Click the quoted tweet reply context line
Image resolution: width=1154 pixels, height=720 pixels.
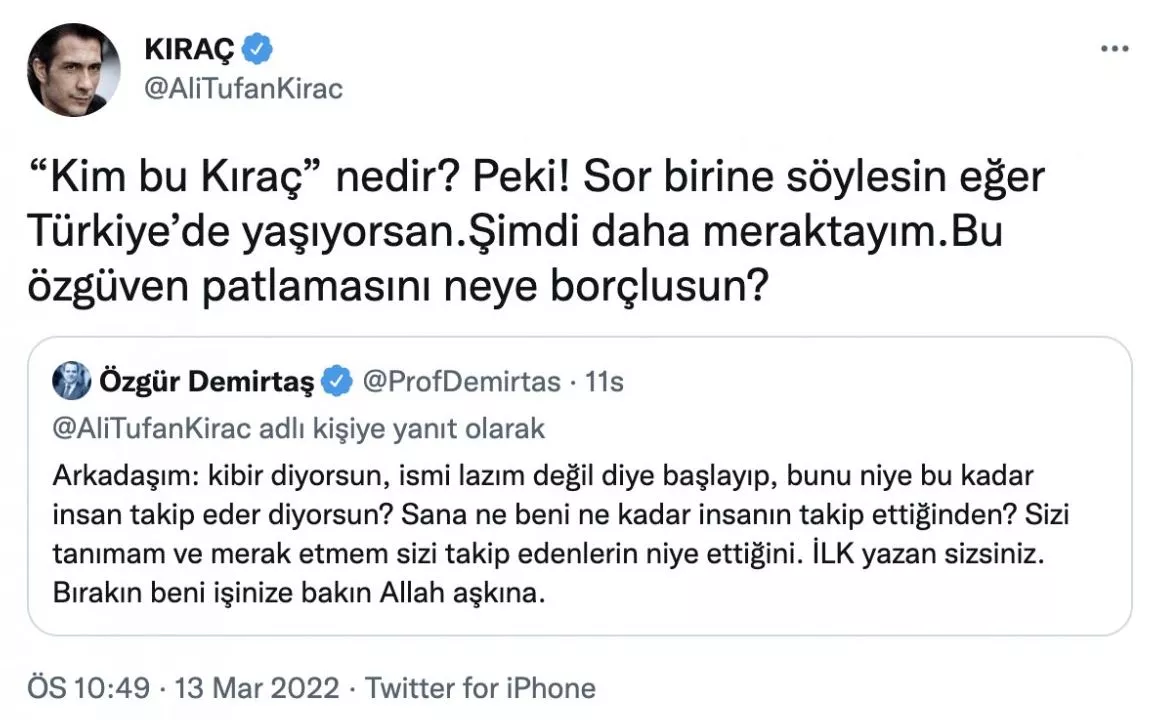[298, 428]
